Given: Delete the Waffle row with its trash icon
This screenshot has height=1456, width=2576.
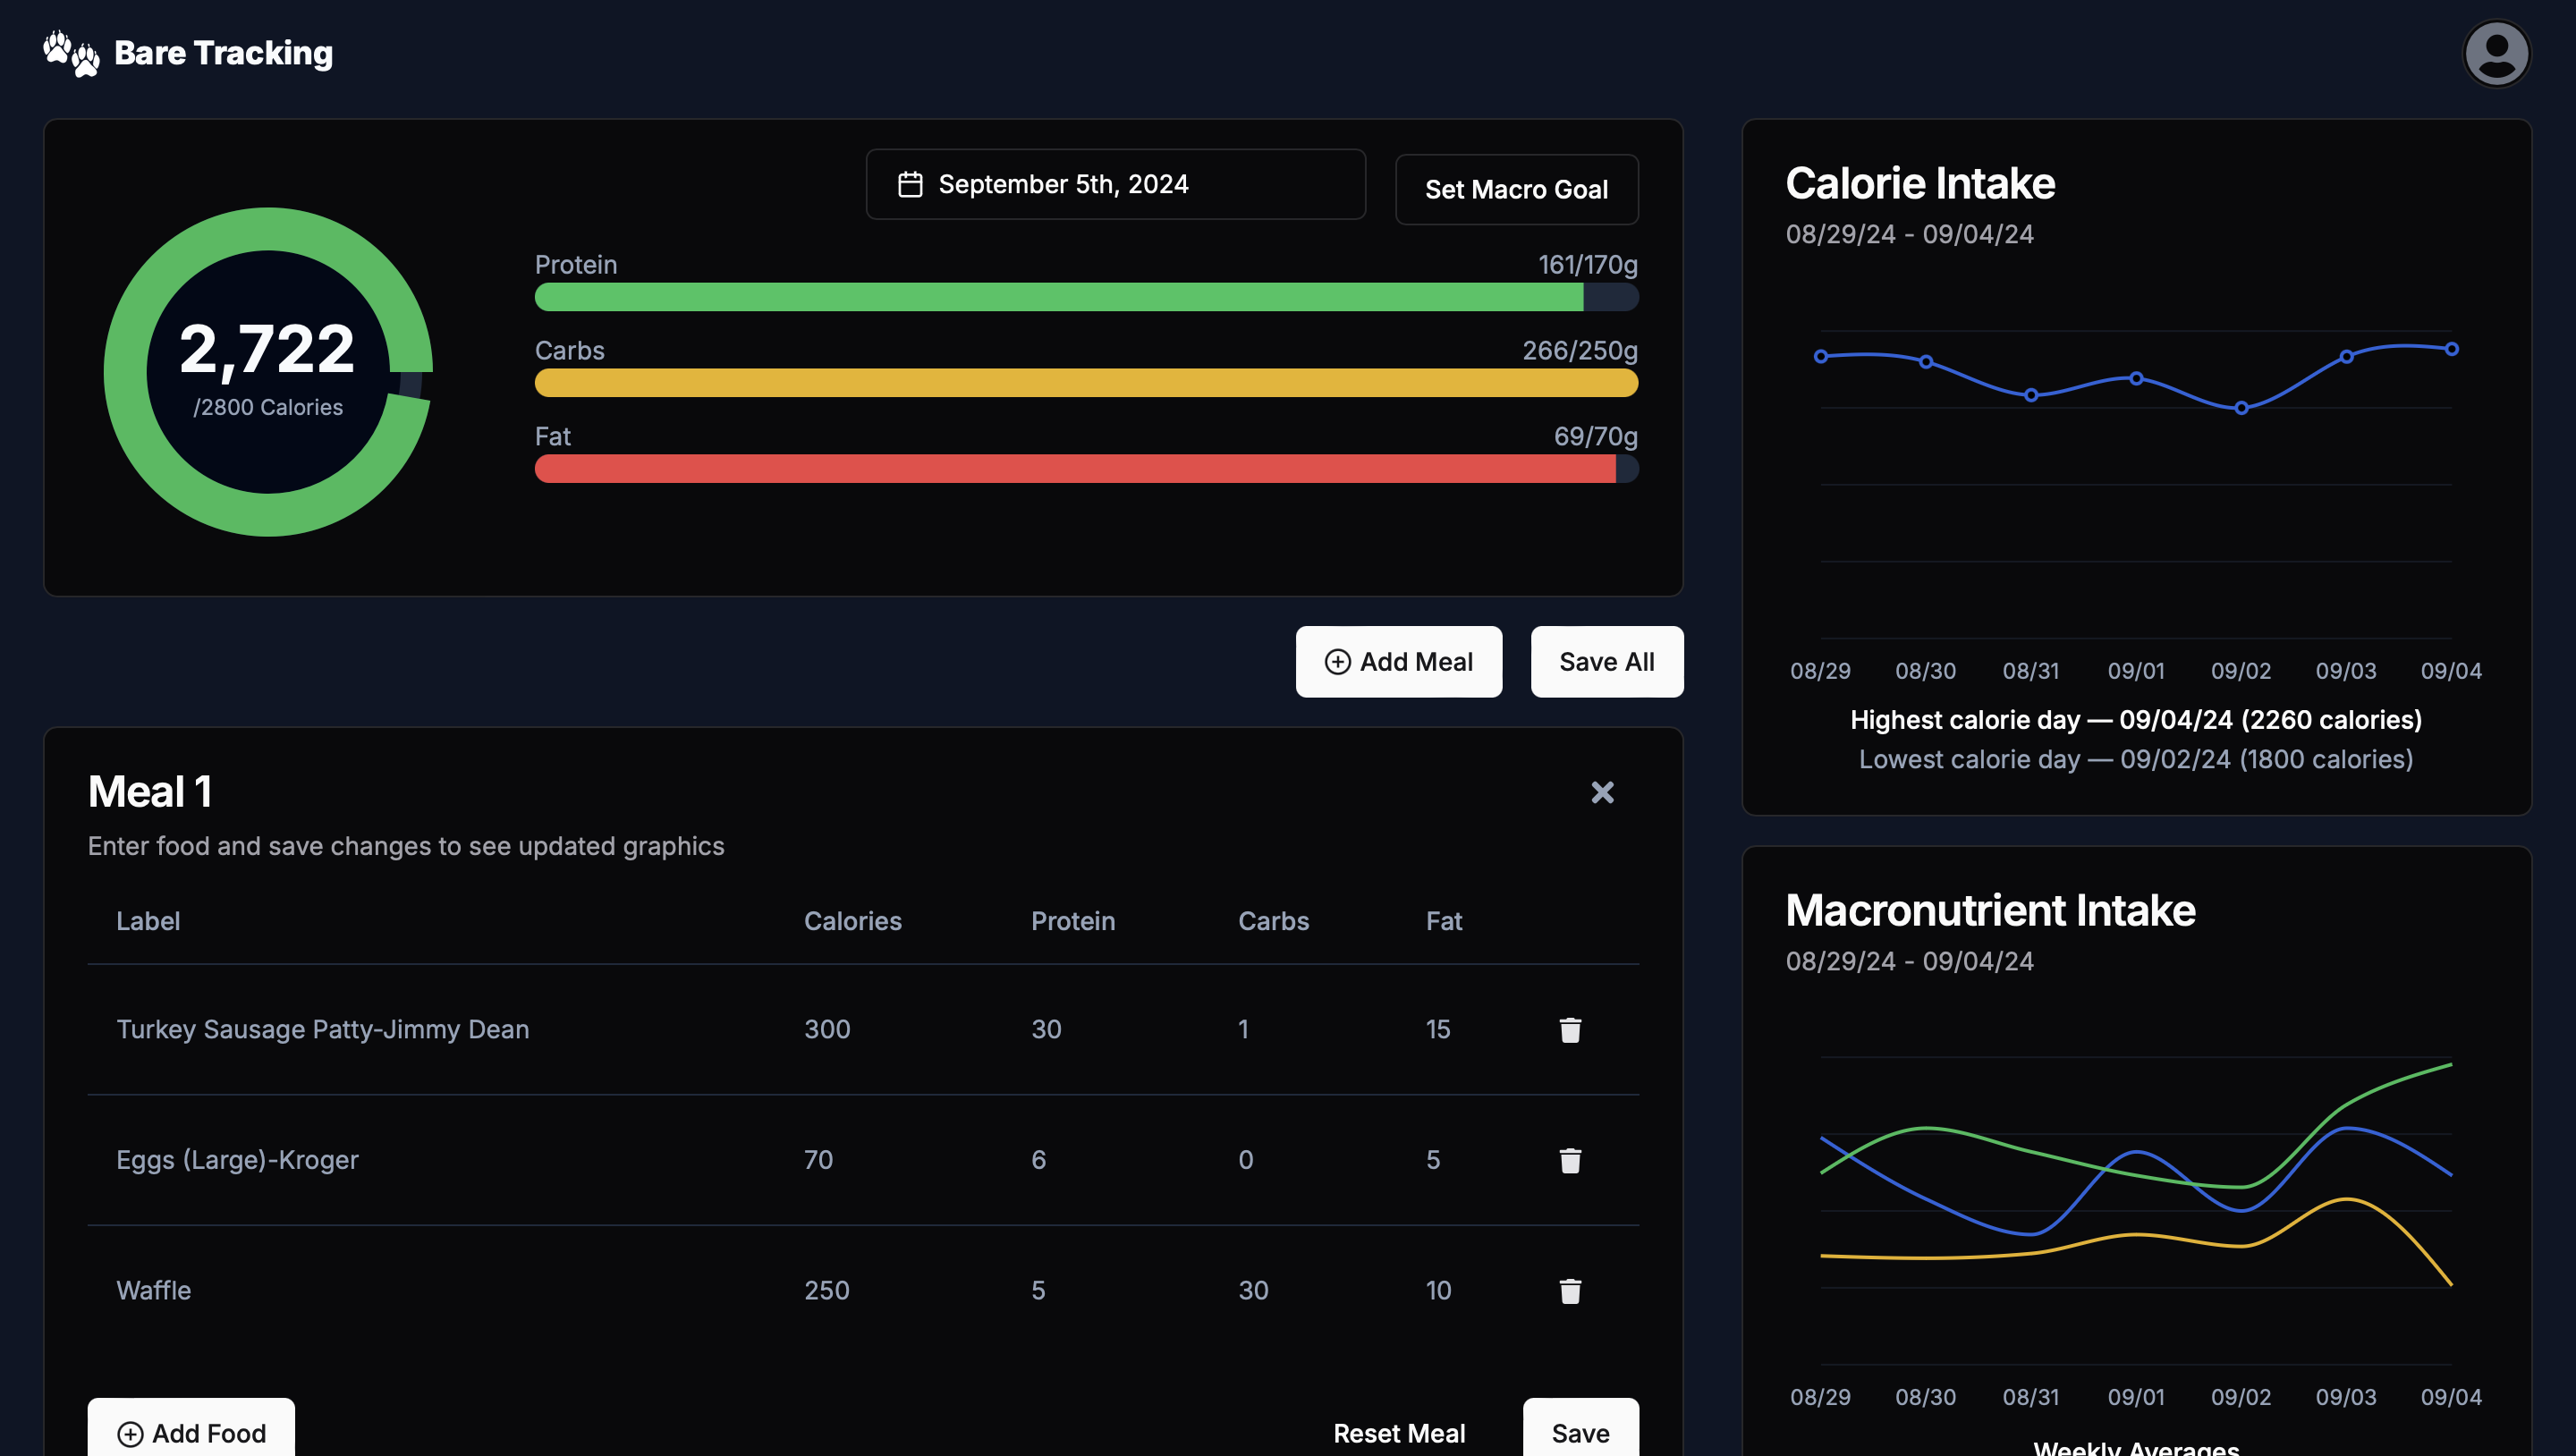Looking at the screenshot, I should 1569,1291.
